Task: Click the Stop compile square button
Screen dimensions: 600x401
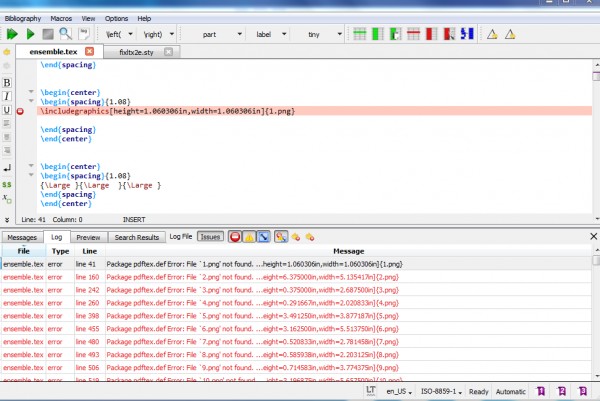Action: pos(48,34)
